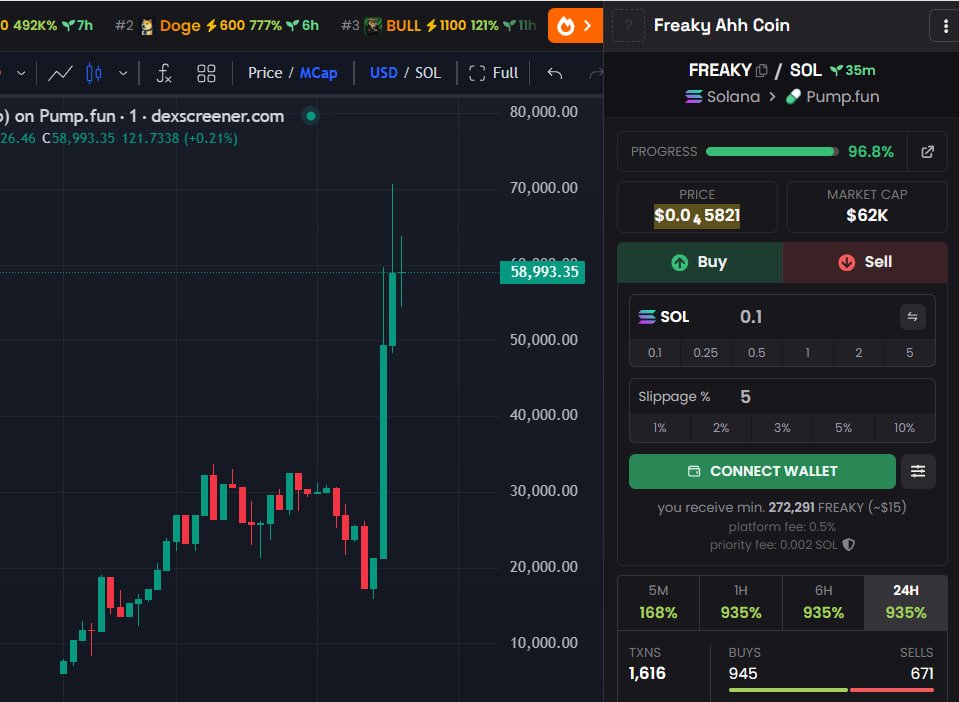Screen dimensions: 959x702
Task: Open the #2 Doge trending token
Action: 217,26
